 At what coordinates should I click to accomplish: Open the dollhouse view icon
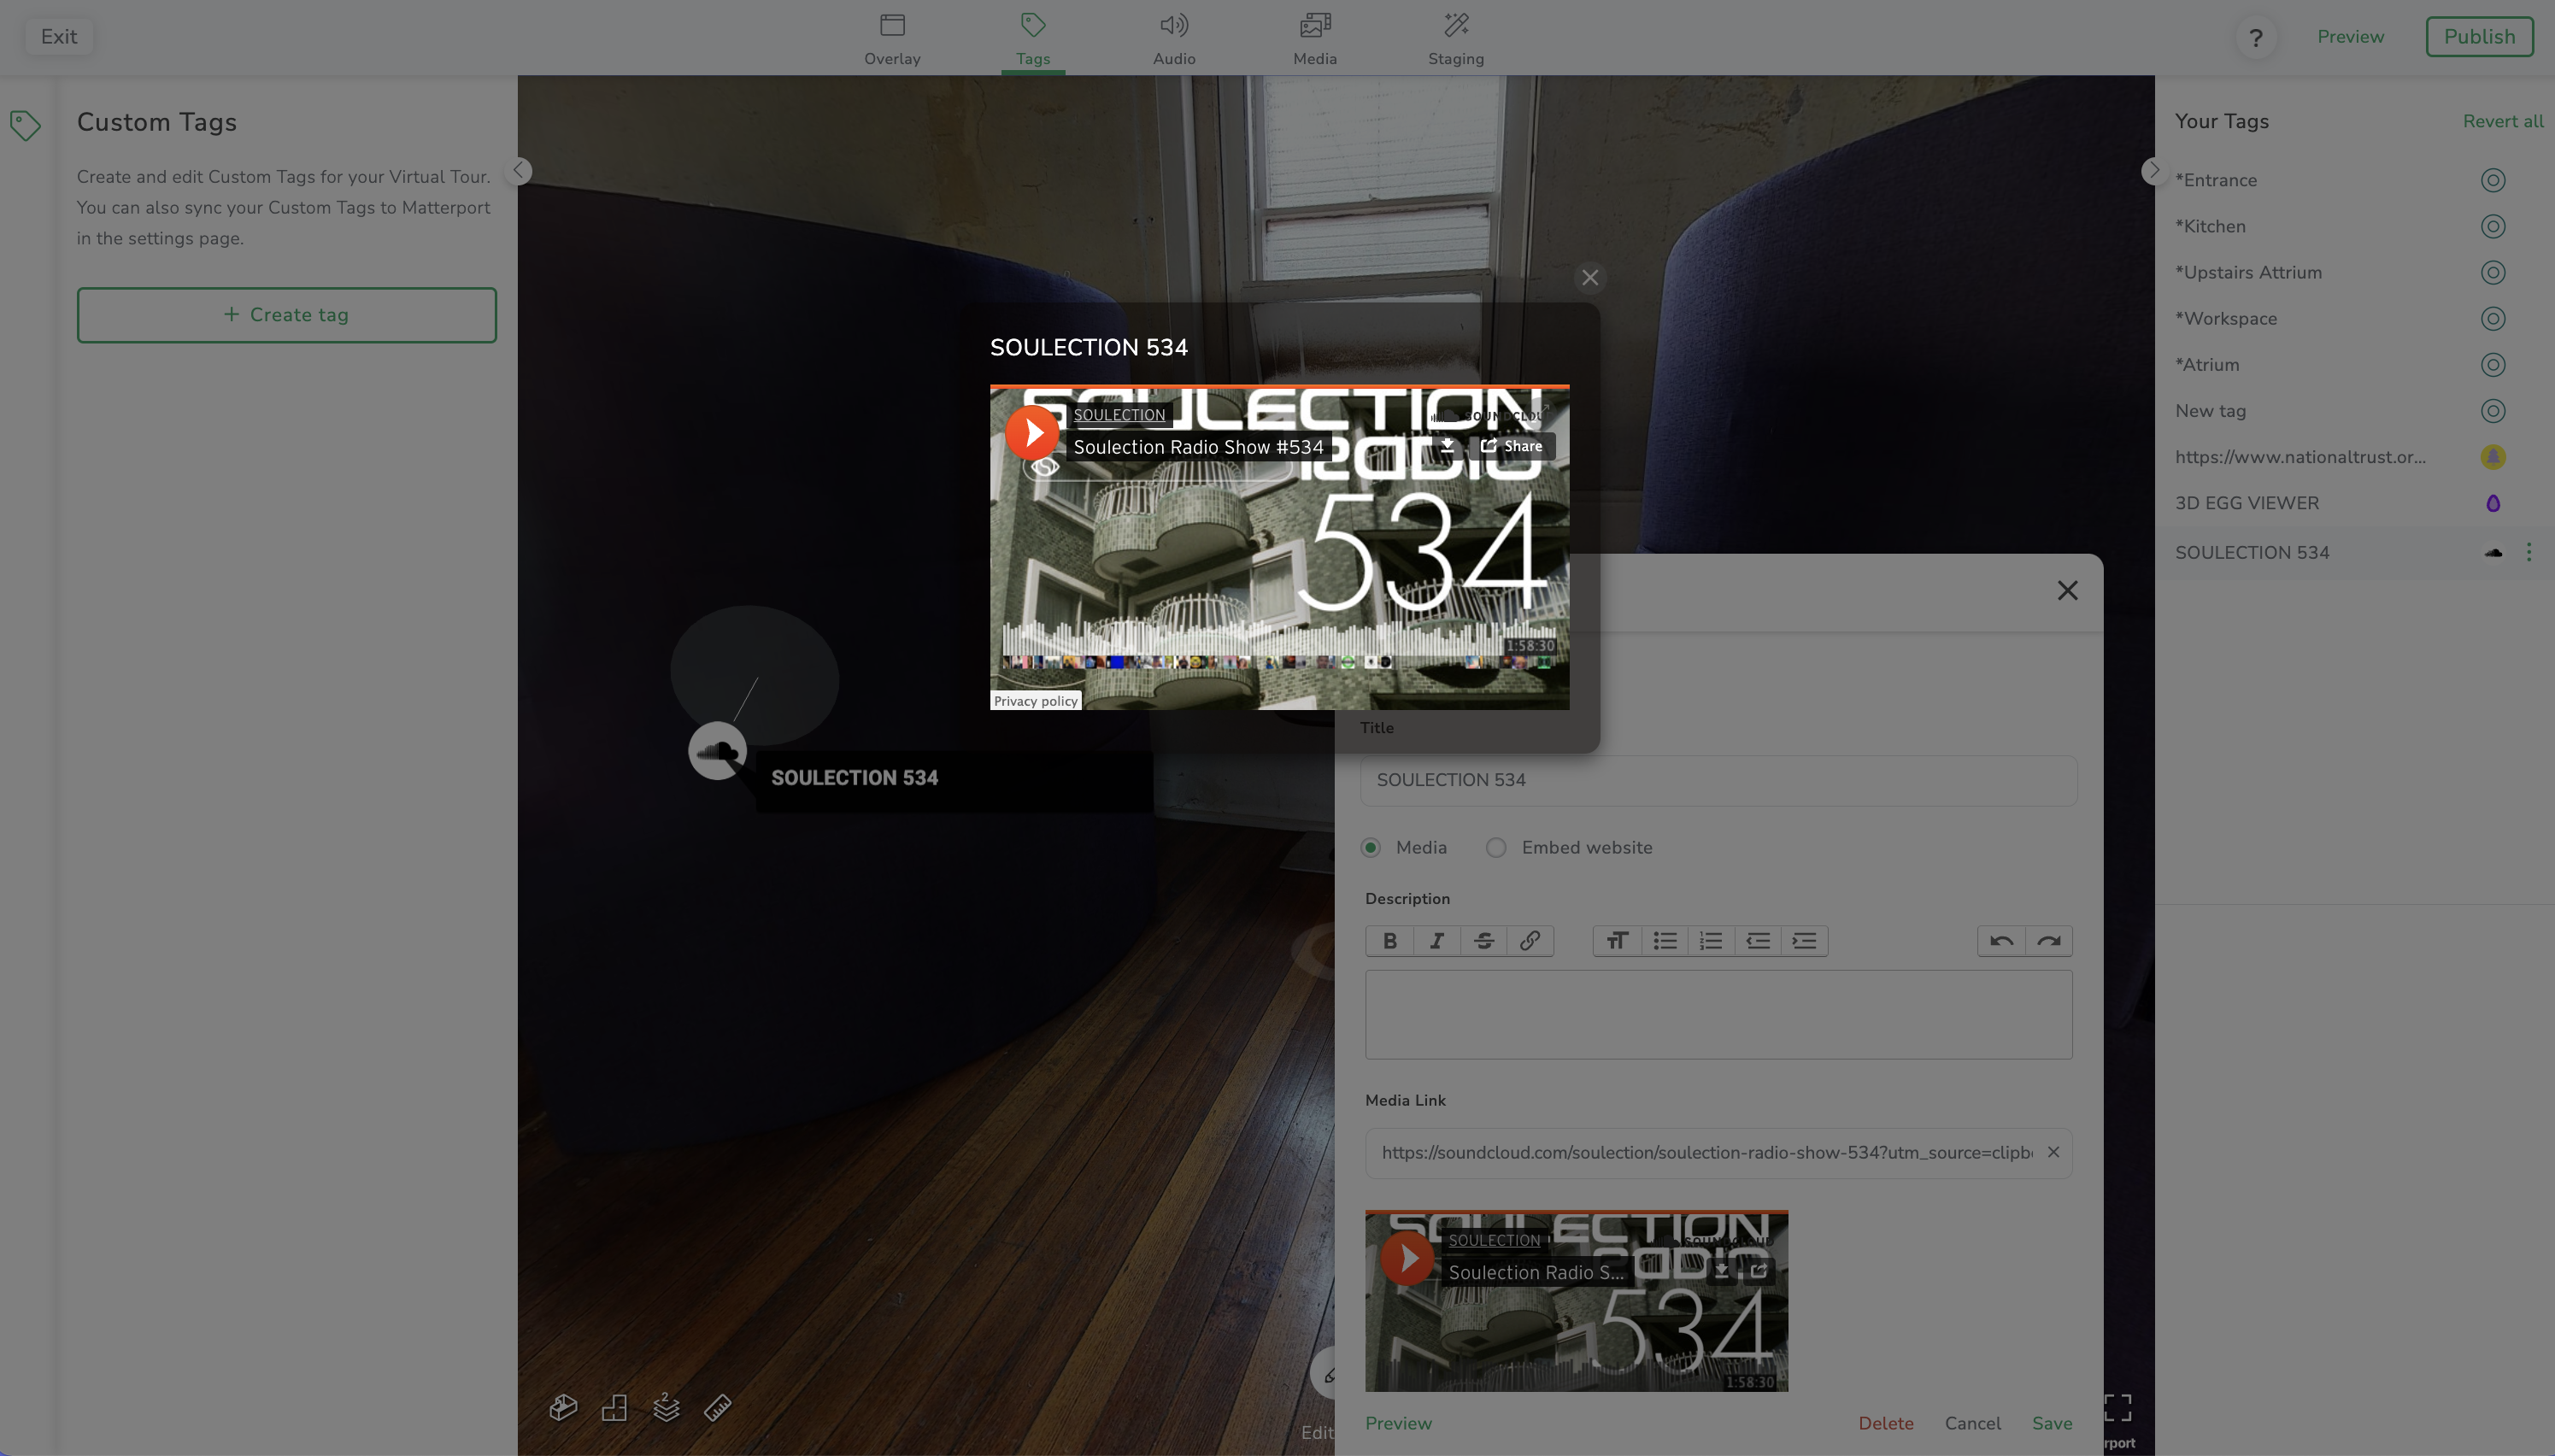click(x=563, y=1408)
